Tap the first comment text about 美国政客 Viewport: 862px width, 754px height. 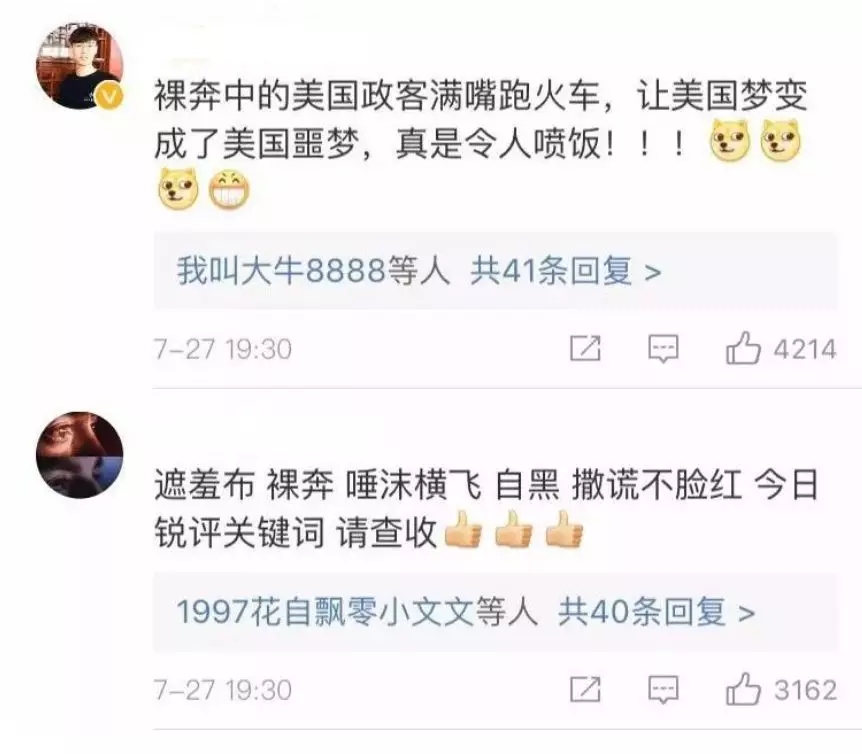pos(480,120)
